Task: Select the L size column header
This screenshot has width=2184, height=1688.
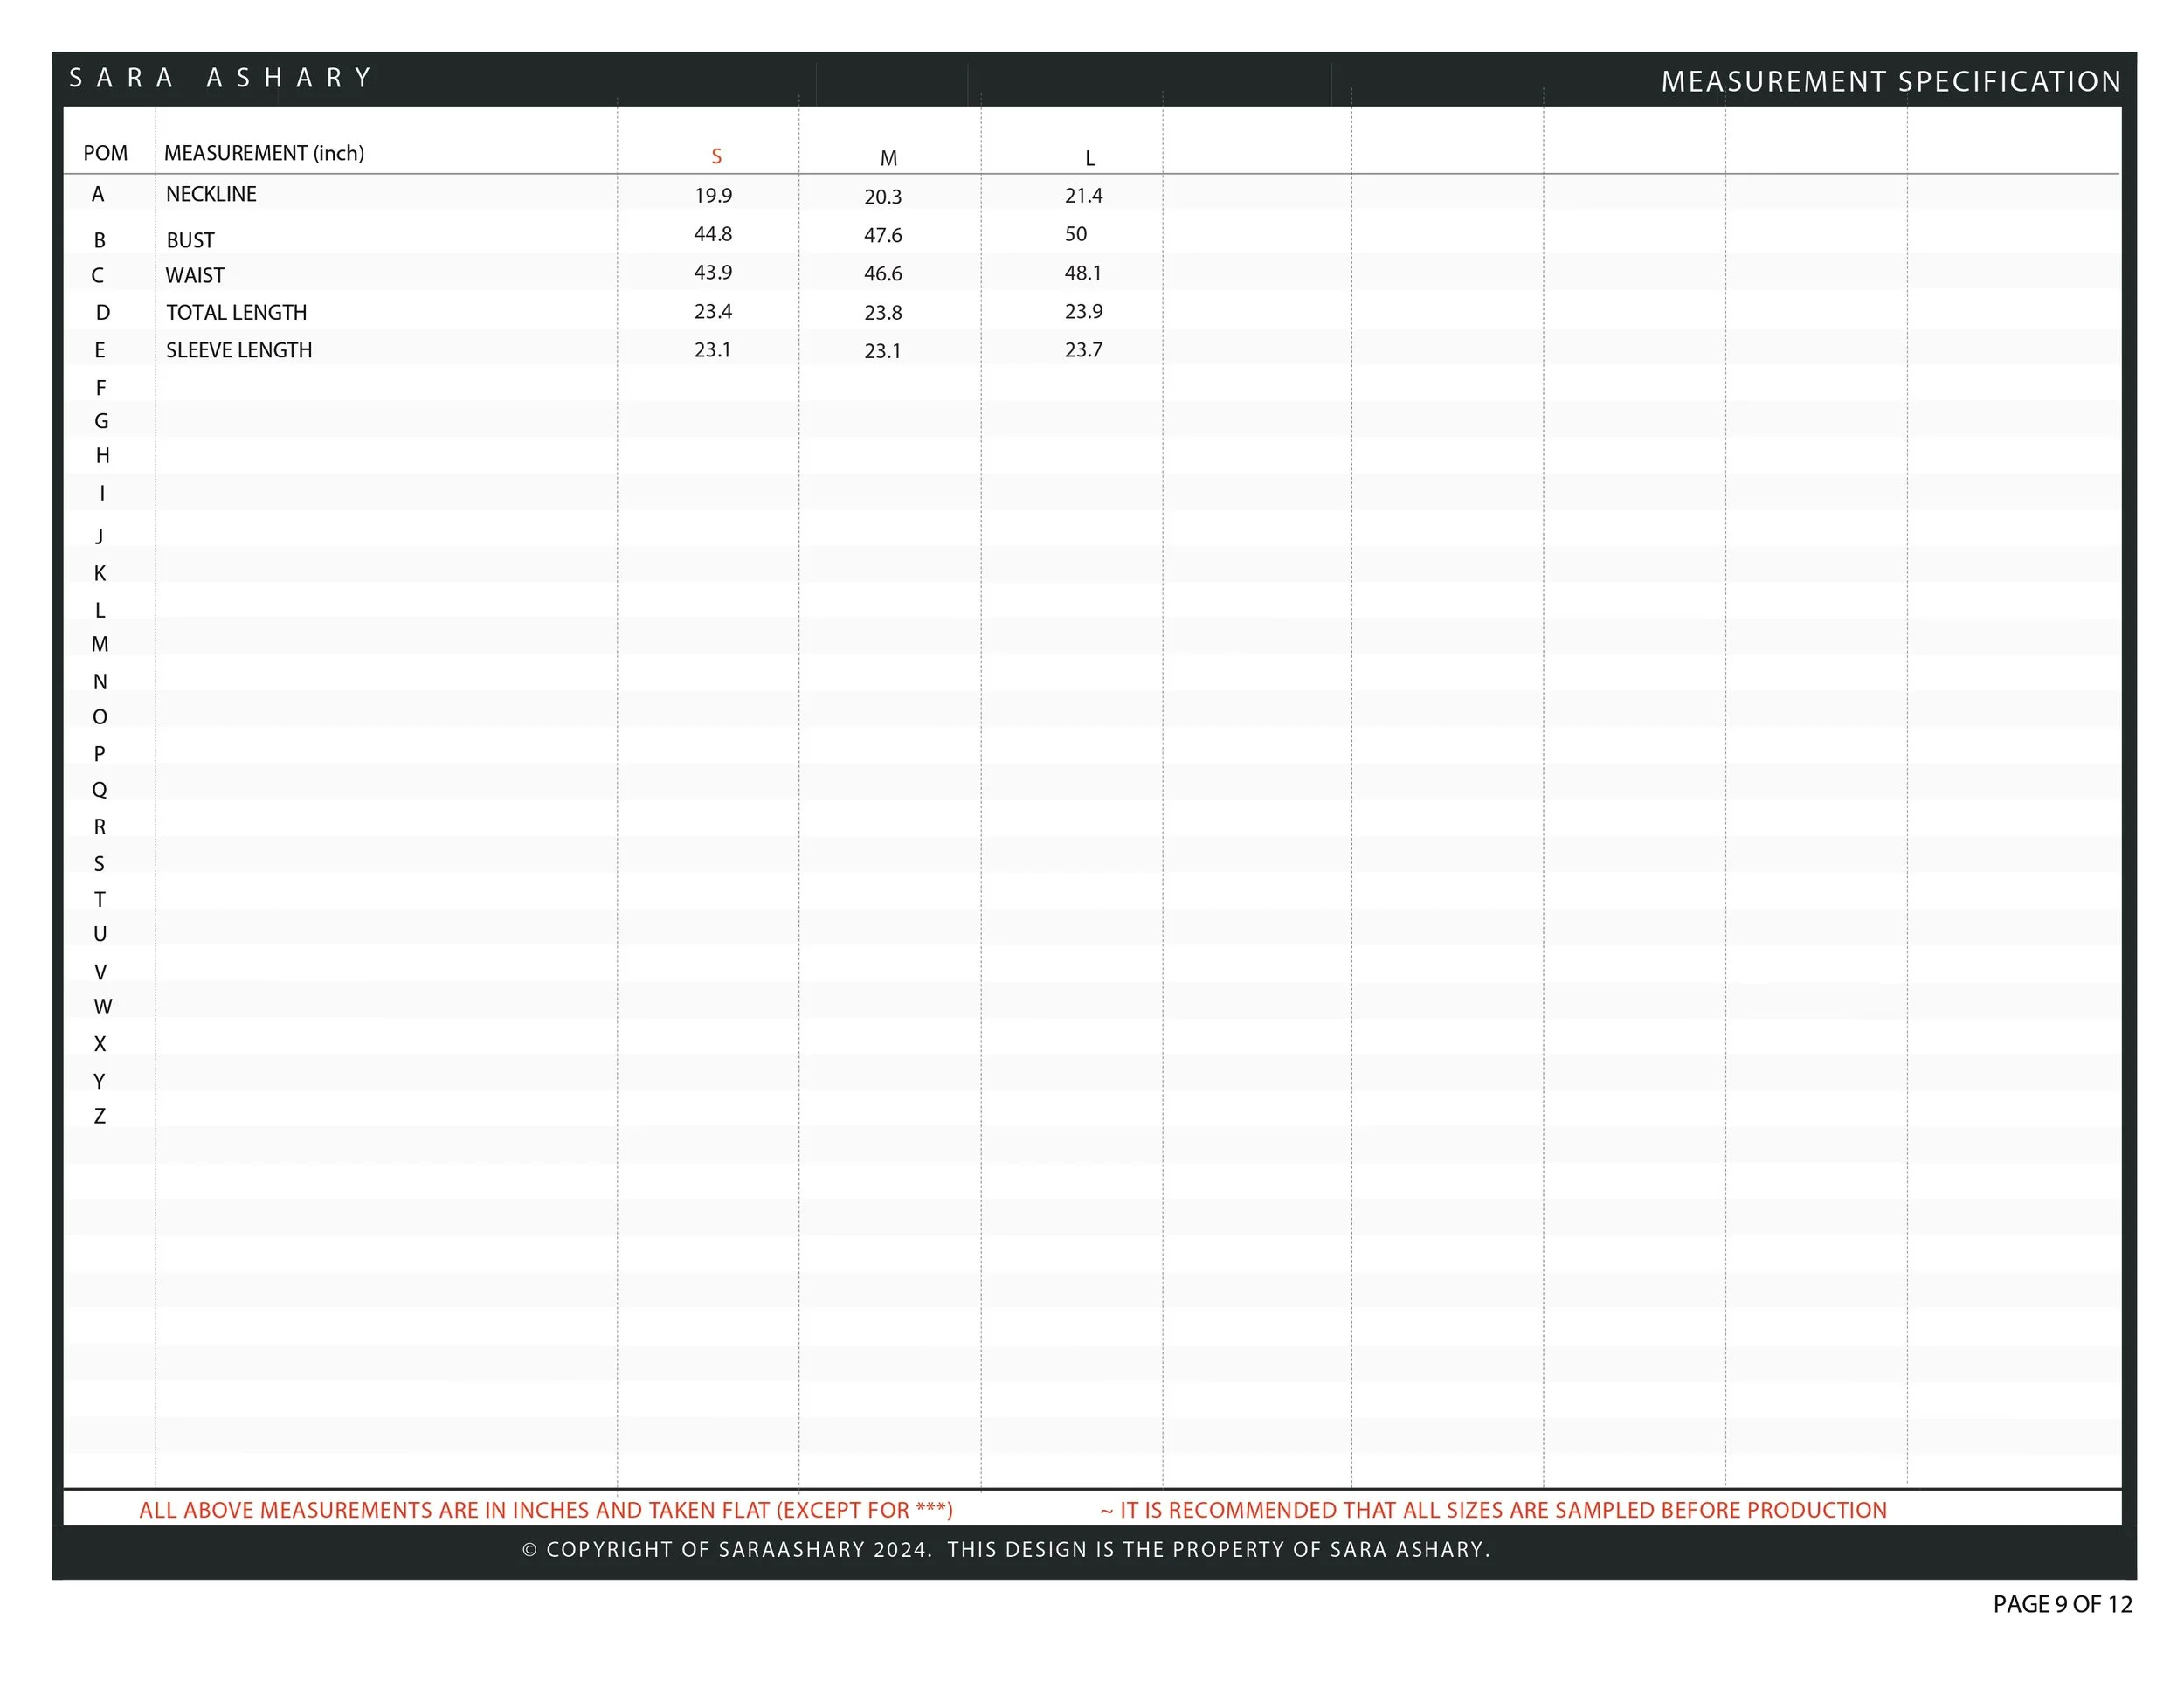Action: click(x=1090, y=158)
